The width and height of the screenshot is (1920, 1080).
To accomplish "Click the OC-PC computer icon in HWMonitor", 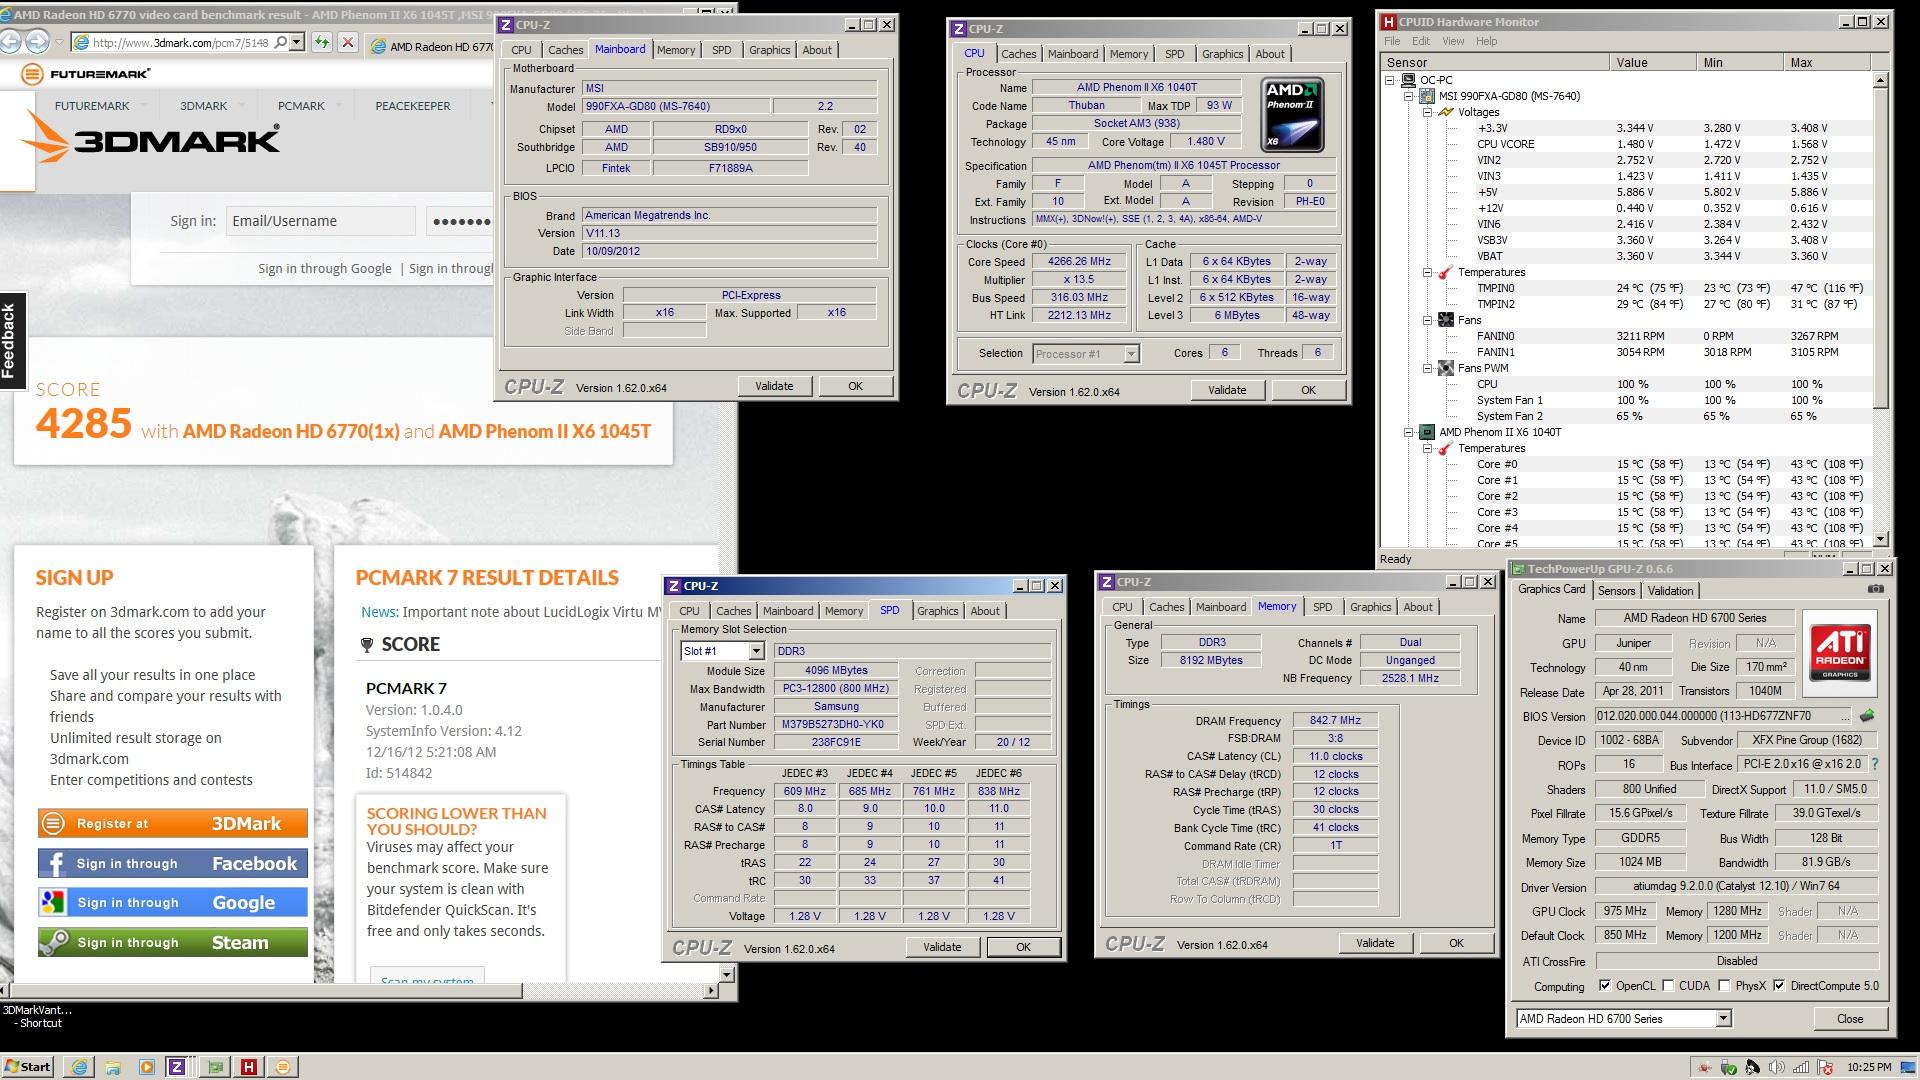I will (1408, 80).
